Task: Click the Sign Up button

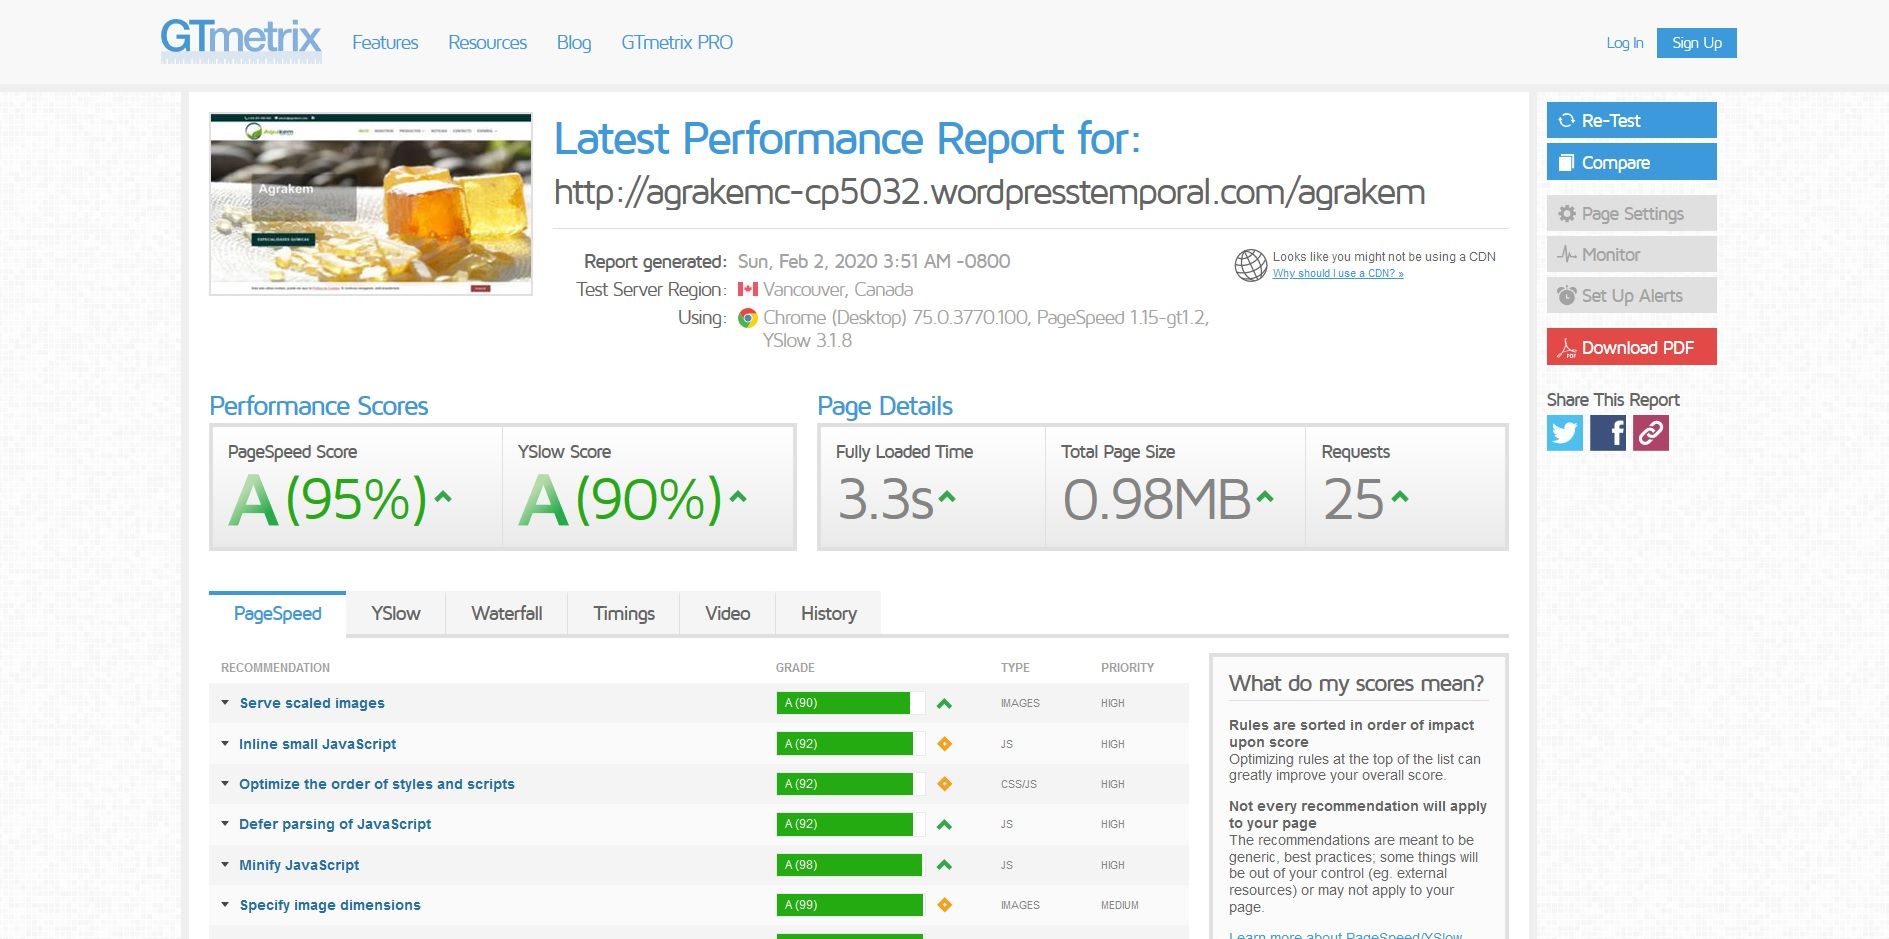Action: 1697,43
